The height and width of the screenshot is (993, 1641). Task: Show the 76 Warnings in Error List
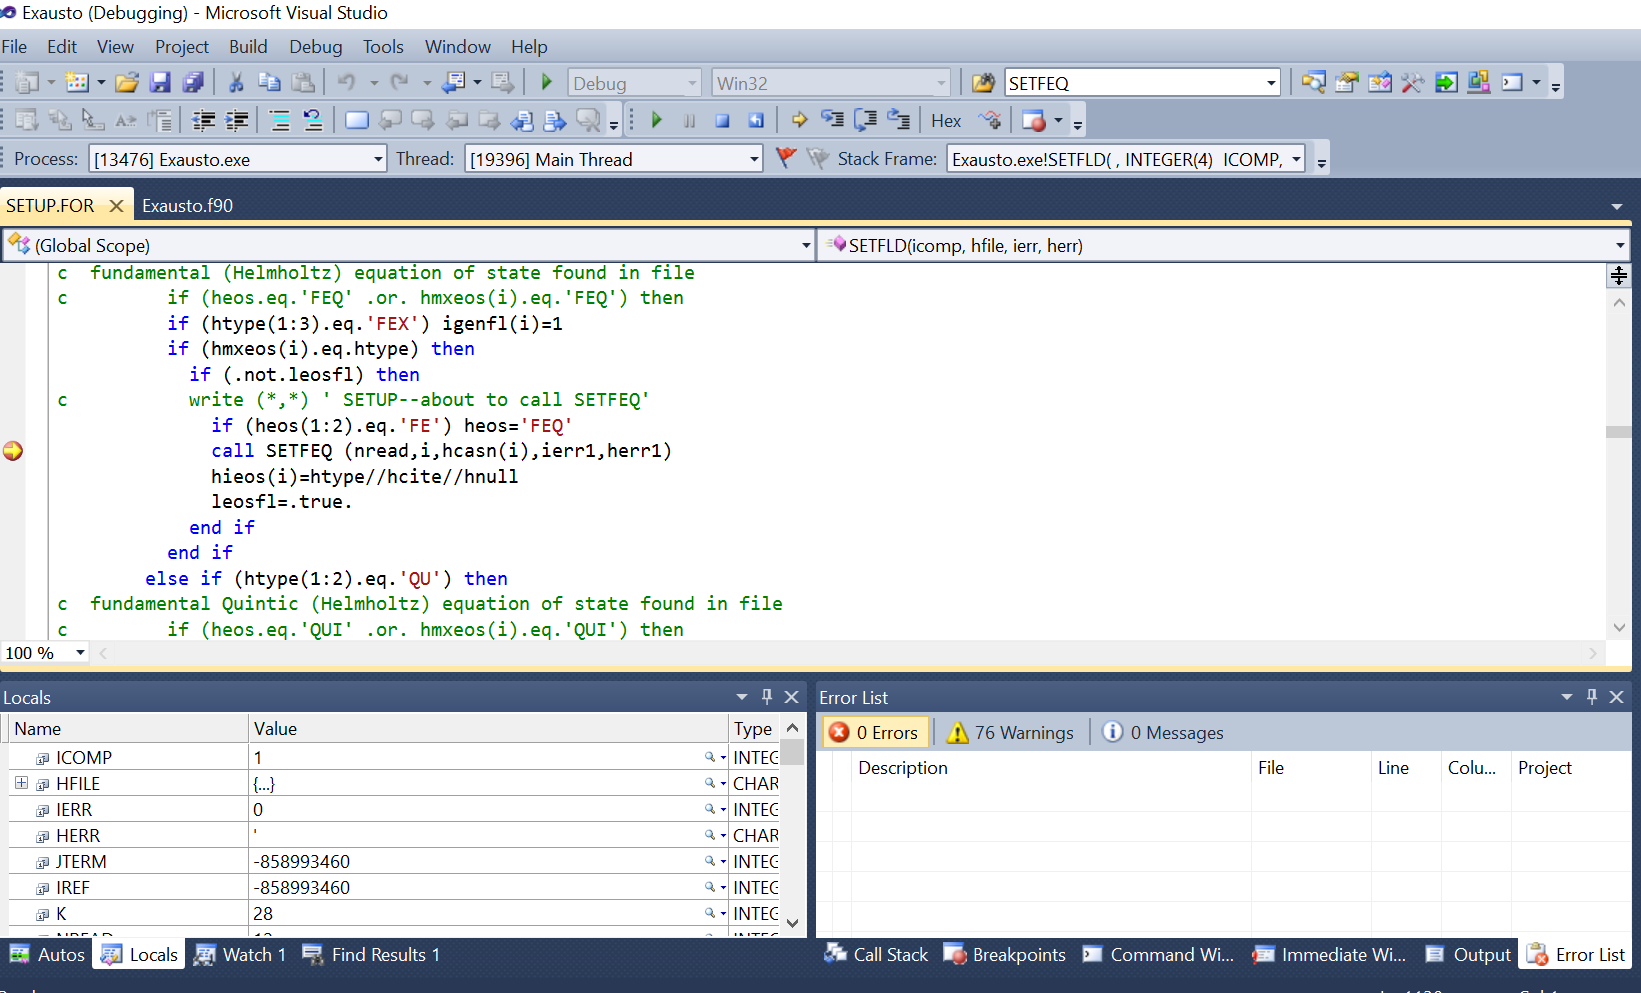[1010, 732]
